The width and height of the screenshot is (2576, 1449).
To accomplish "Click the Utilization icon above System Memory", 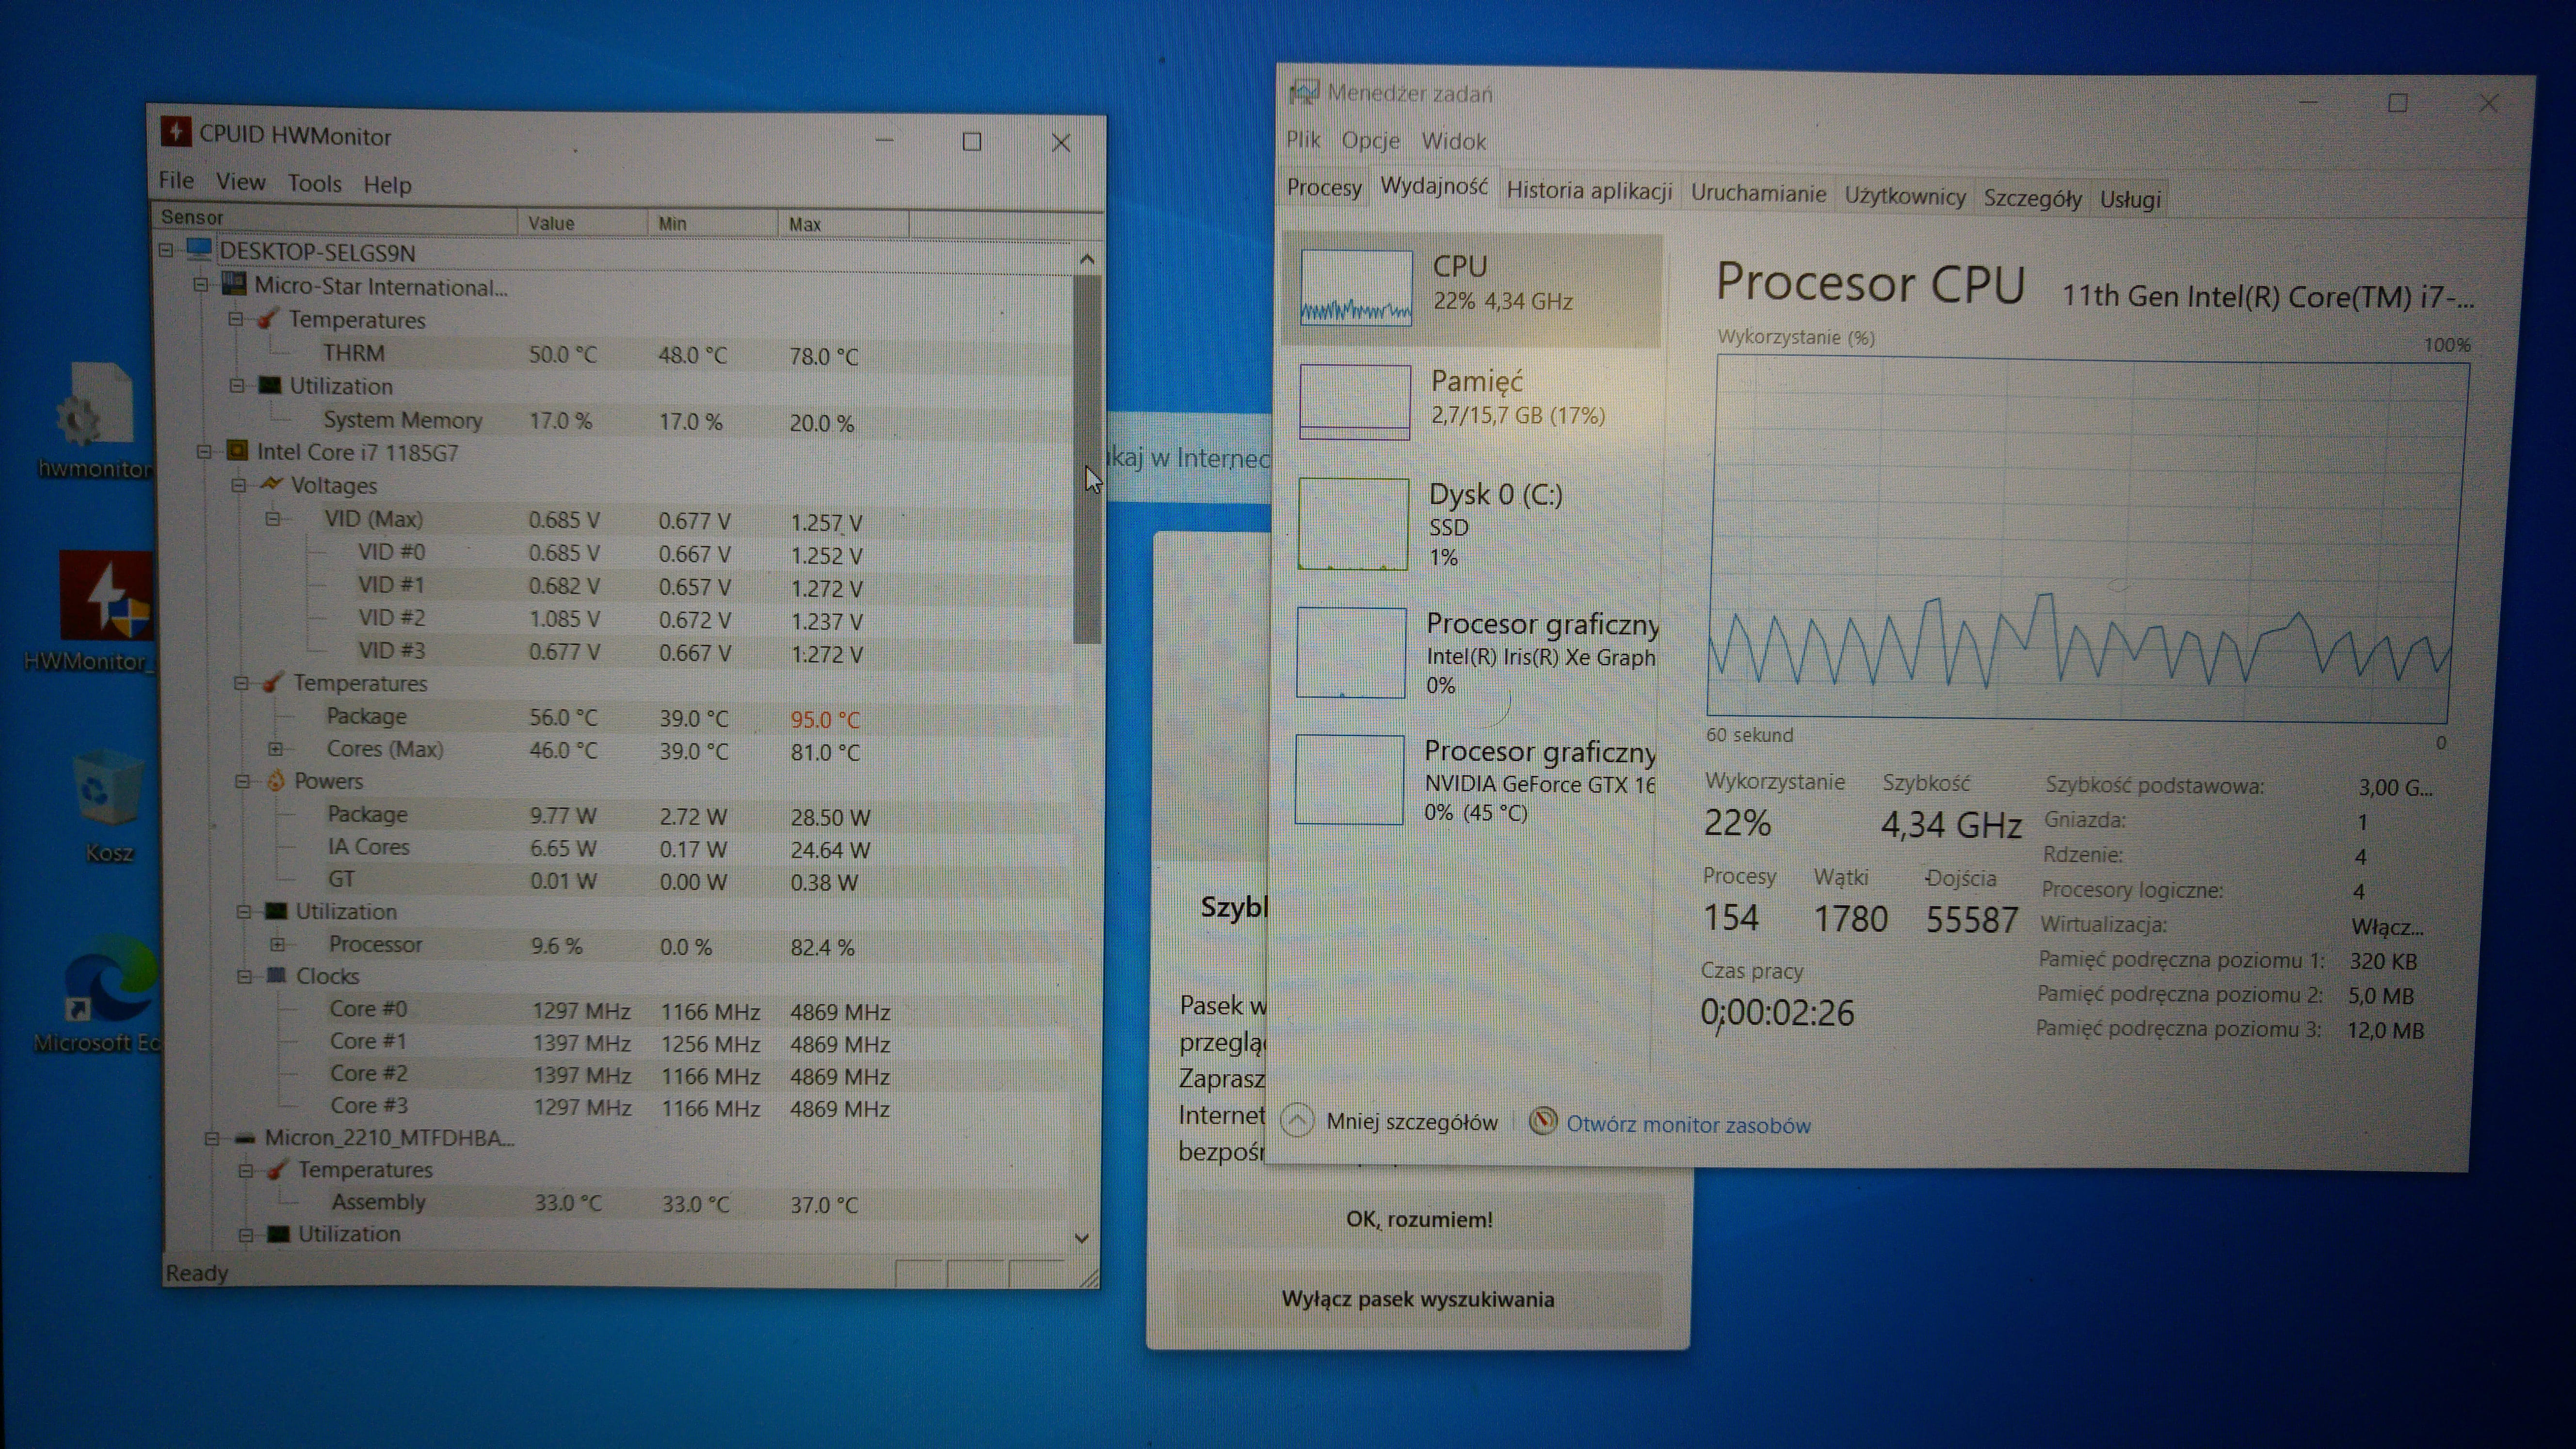I will pyautogui.click(x=269, y=385).
